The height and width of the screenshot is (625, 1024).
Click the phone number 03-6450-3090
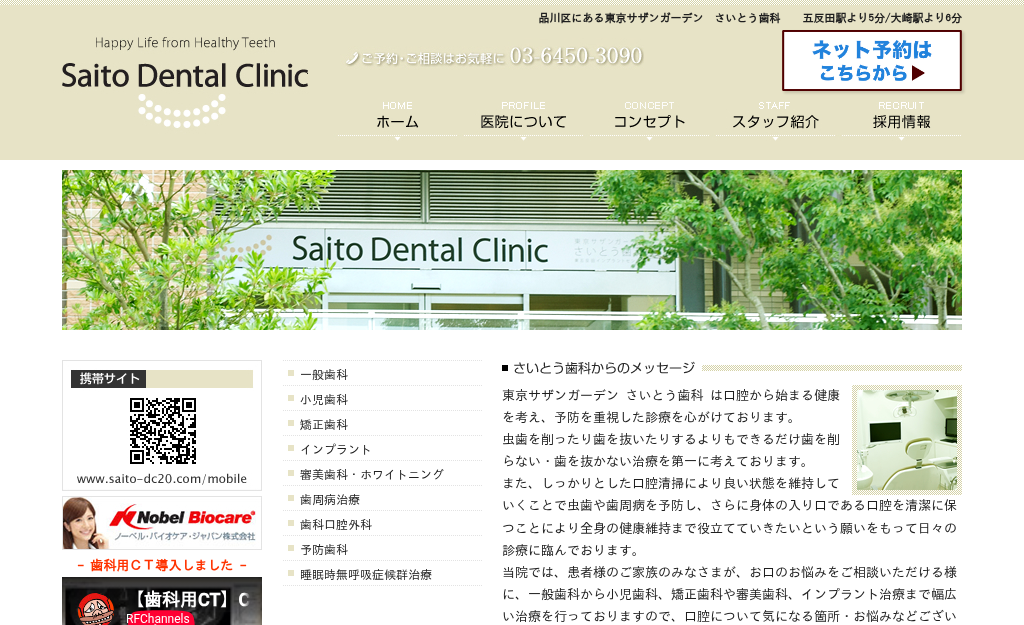pos(576,56)
